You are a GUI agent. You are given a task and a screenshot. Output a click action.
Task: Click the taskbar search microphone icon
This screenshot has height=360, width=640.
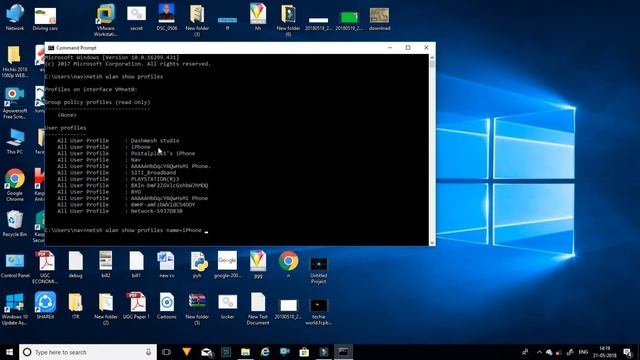[148, 352]
